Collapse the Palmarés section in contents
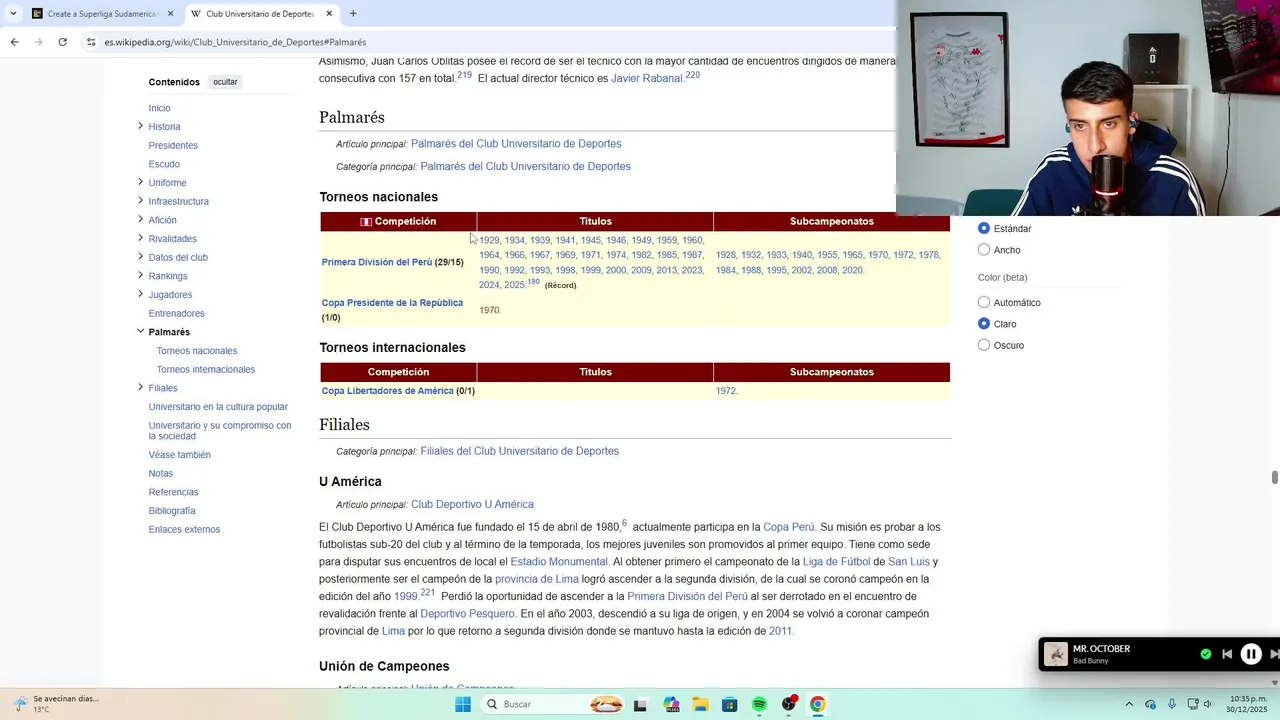 tap(140, 331)
